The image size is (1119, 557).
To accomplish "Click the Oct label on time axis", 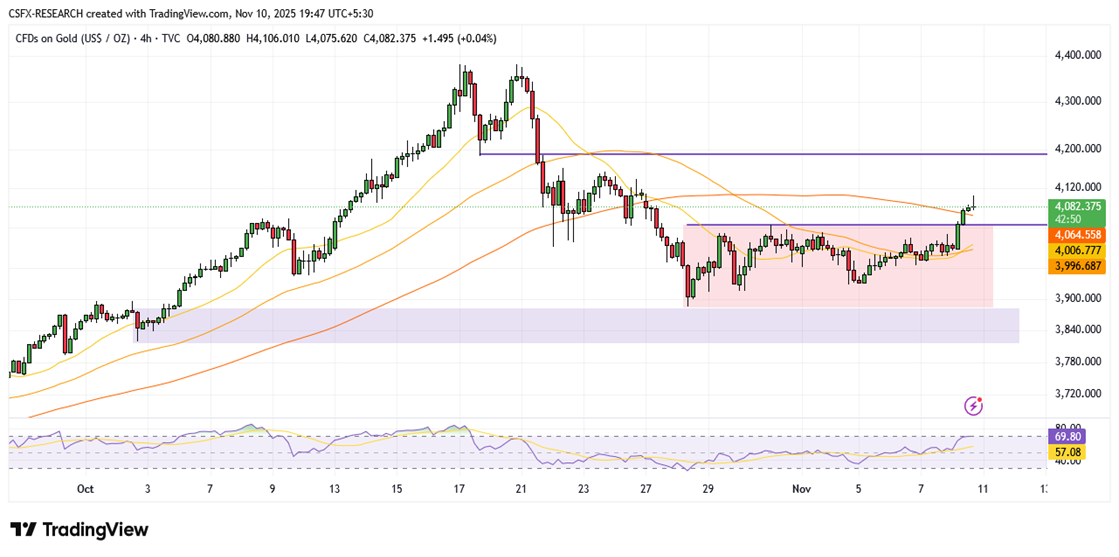I will [84, 489].
